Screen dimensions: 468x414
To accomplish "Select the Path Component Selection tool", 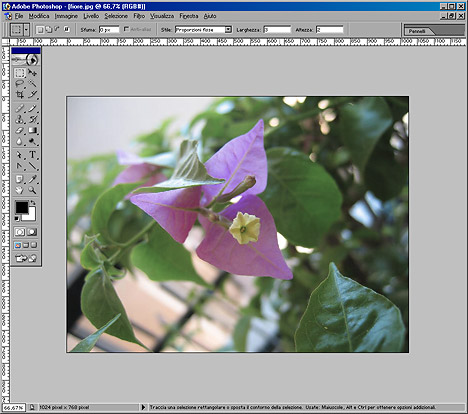I will (20, 155).
